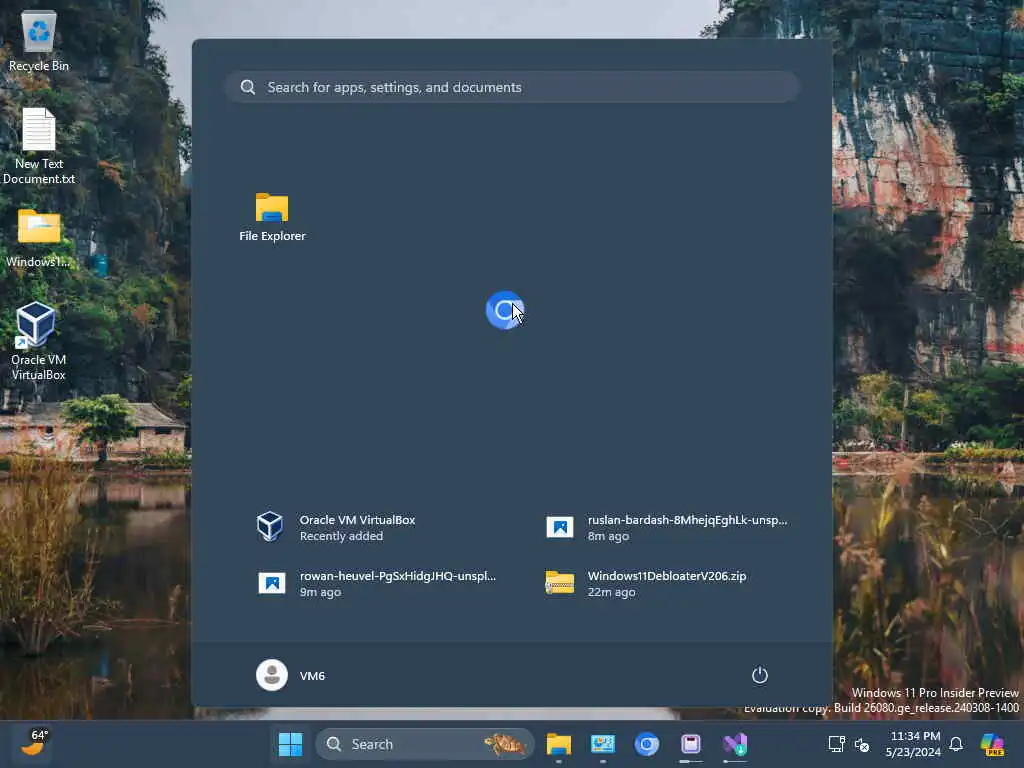This screenshot has height=768, width=1024.
Task: Select the Recycle Bin desktop icon
Action: pyautogui.click(x=39, y=41)
